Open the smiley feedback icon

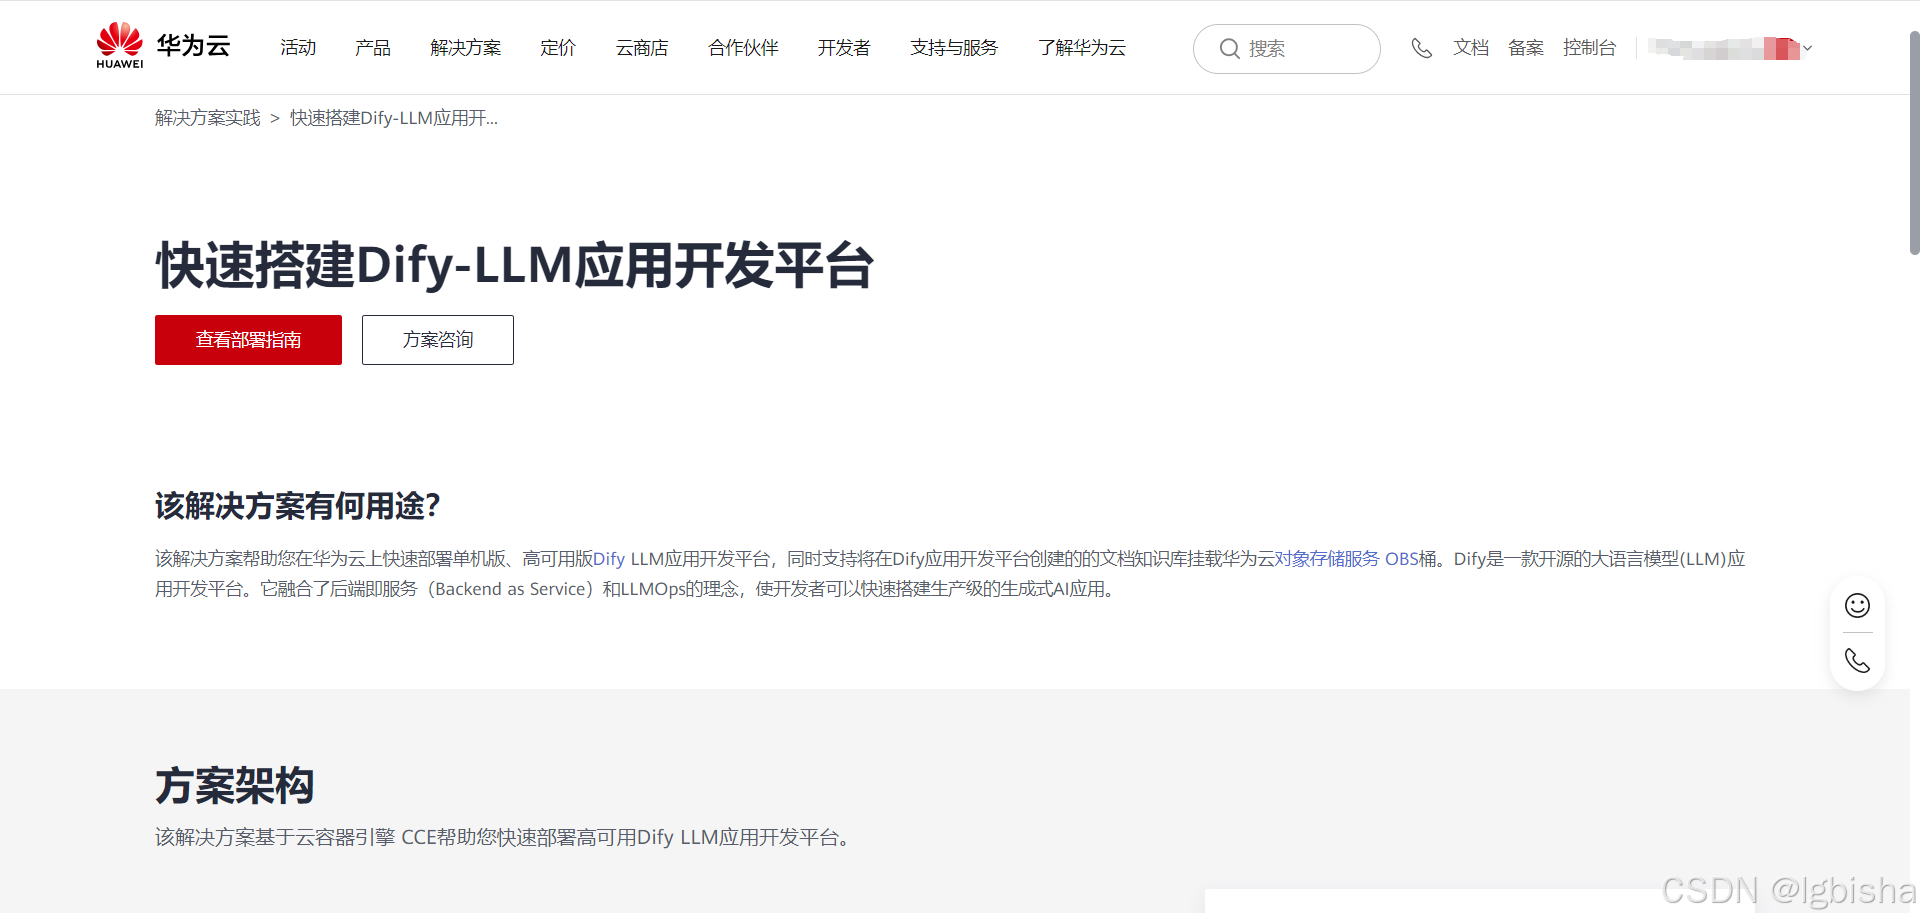(1857, 605)
